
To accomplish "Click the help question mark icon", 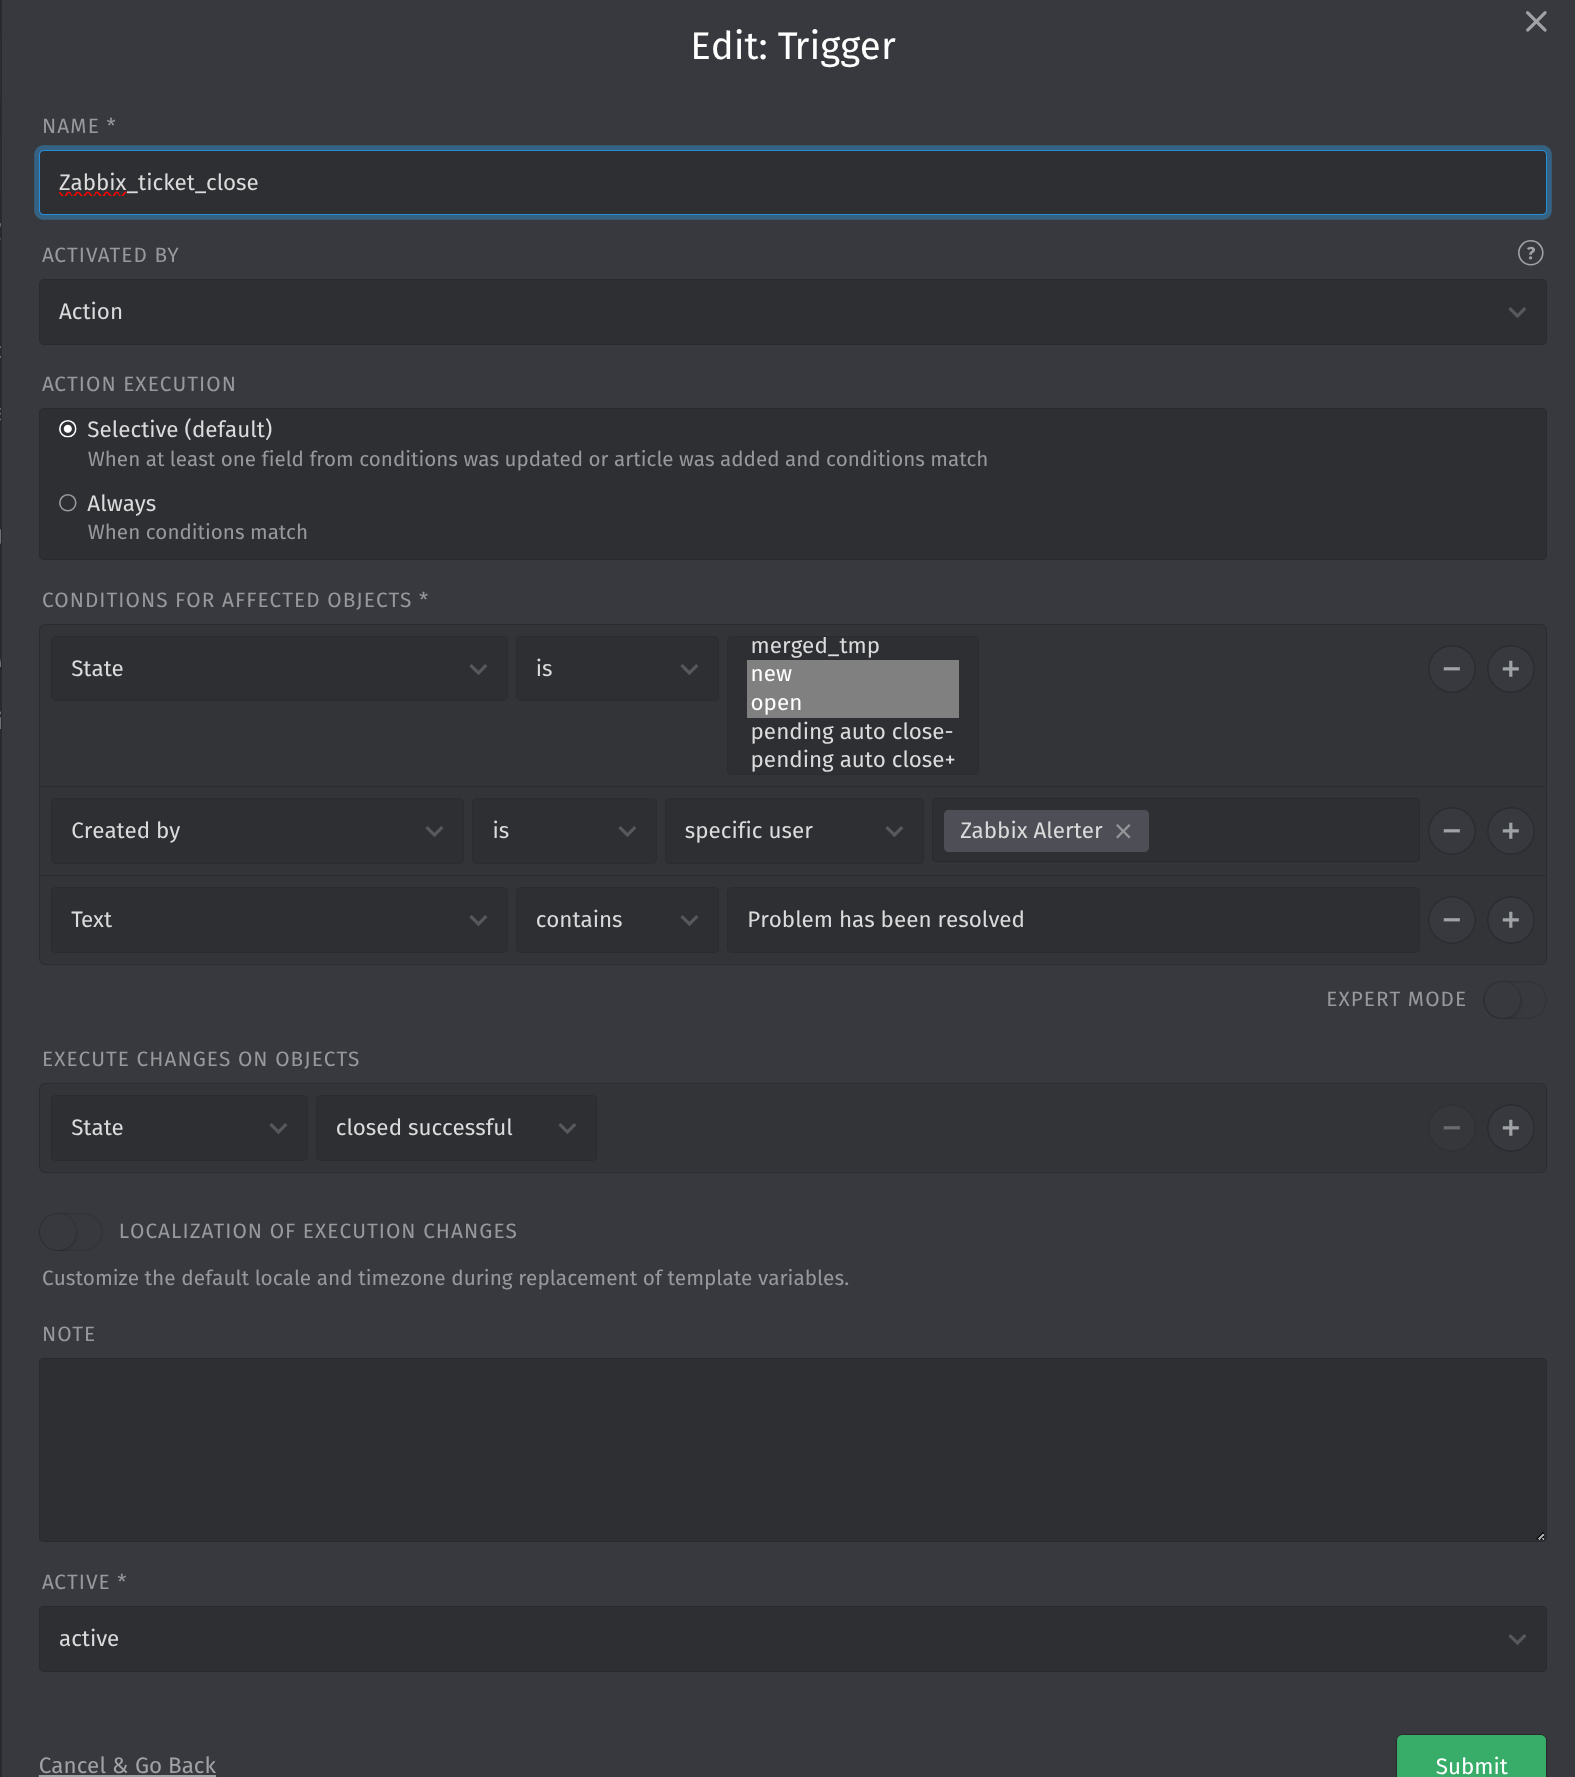I will coord(1530,253).
